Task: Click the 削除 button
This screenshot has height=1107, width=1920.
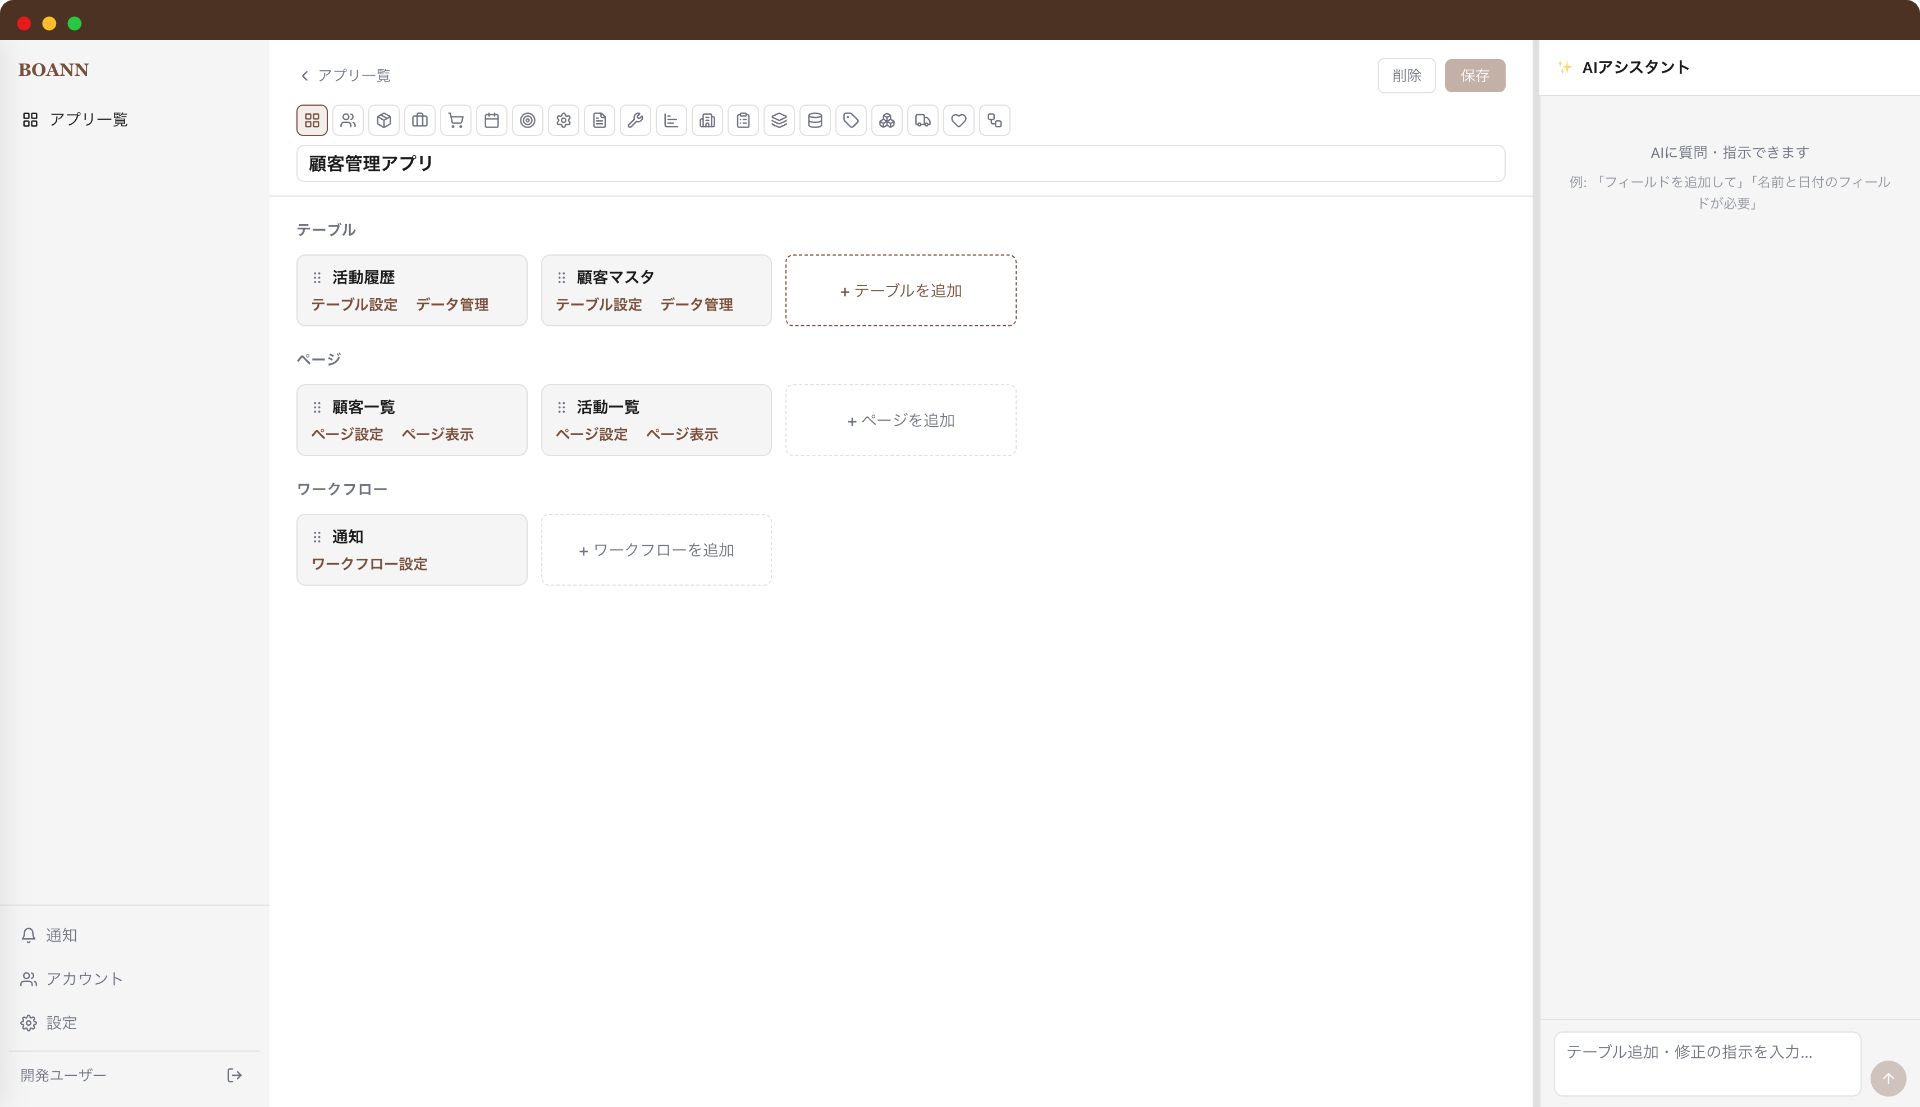Action: pos(1406,75)
